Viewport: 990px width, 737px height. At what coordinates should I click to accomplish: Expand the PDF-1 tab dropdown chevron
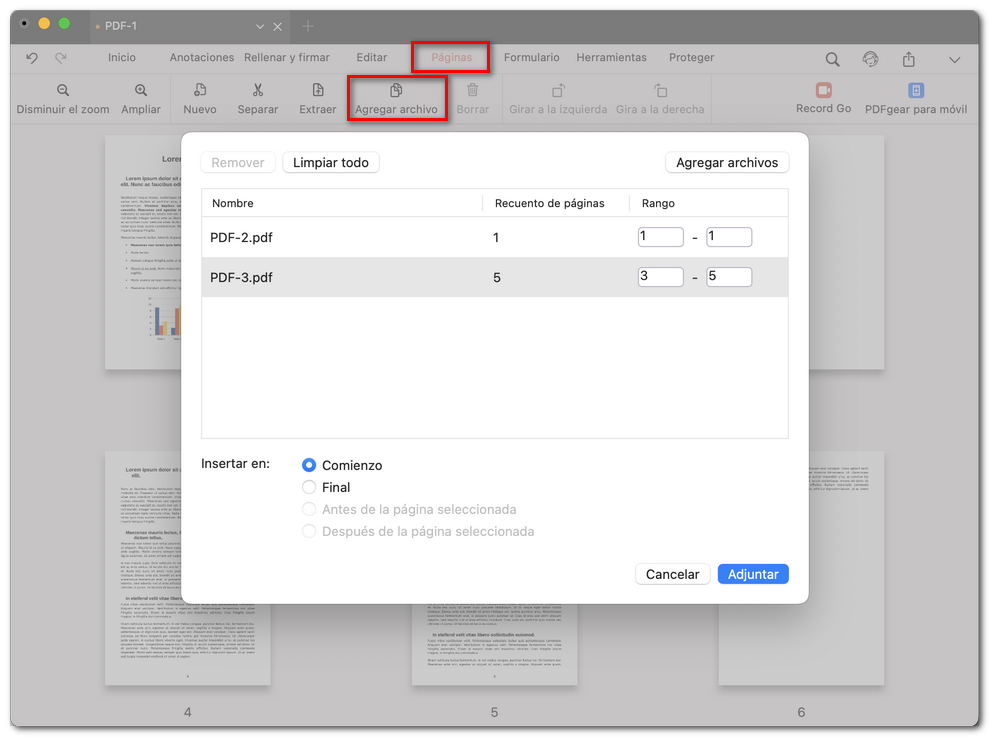pos(260,26)
